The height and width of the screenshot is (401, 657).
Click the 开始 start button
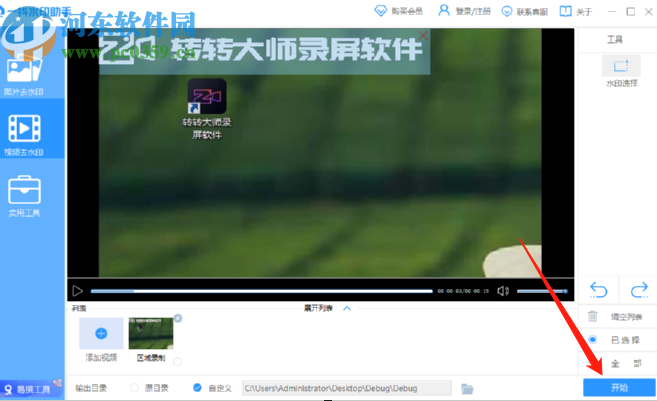point(619,387)
